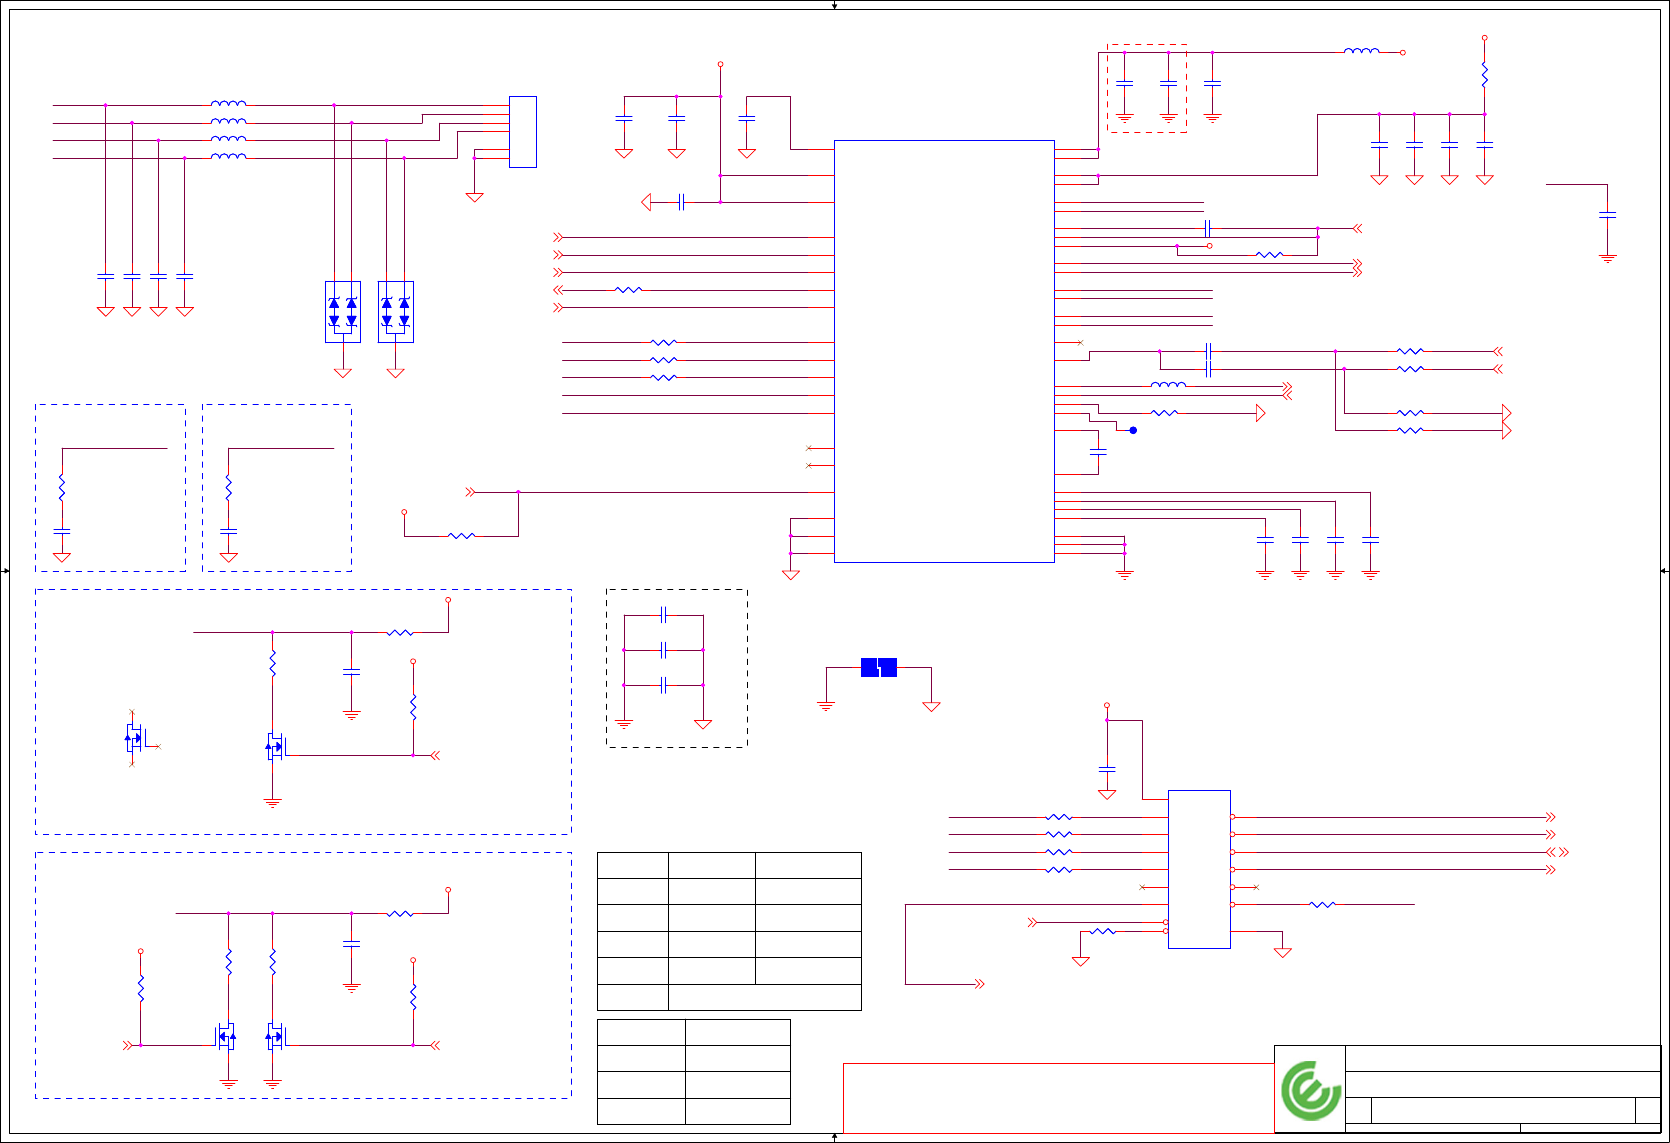Viewport: 1670px width, 1143px height.
Task: Click the dashed box with three parallel capacitors
Action: click(677, 668)
